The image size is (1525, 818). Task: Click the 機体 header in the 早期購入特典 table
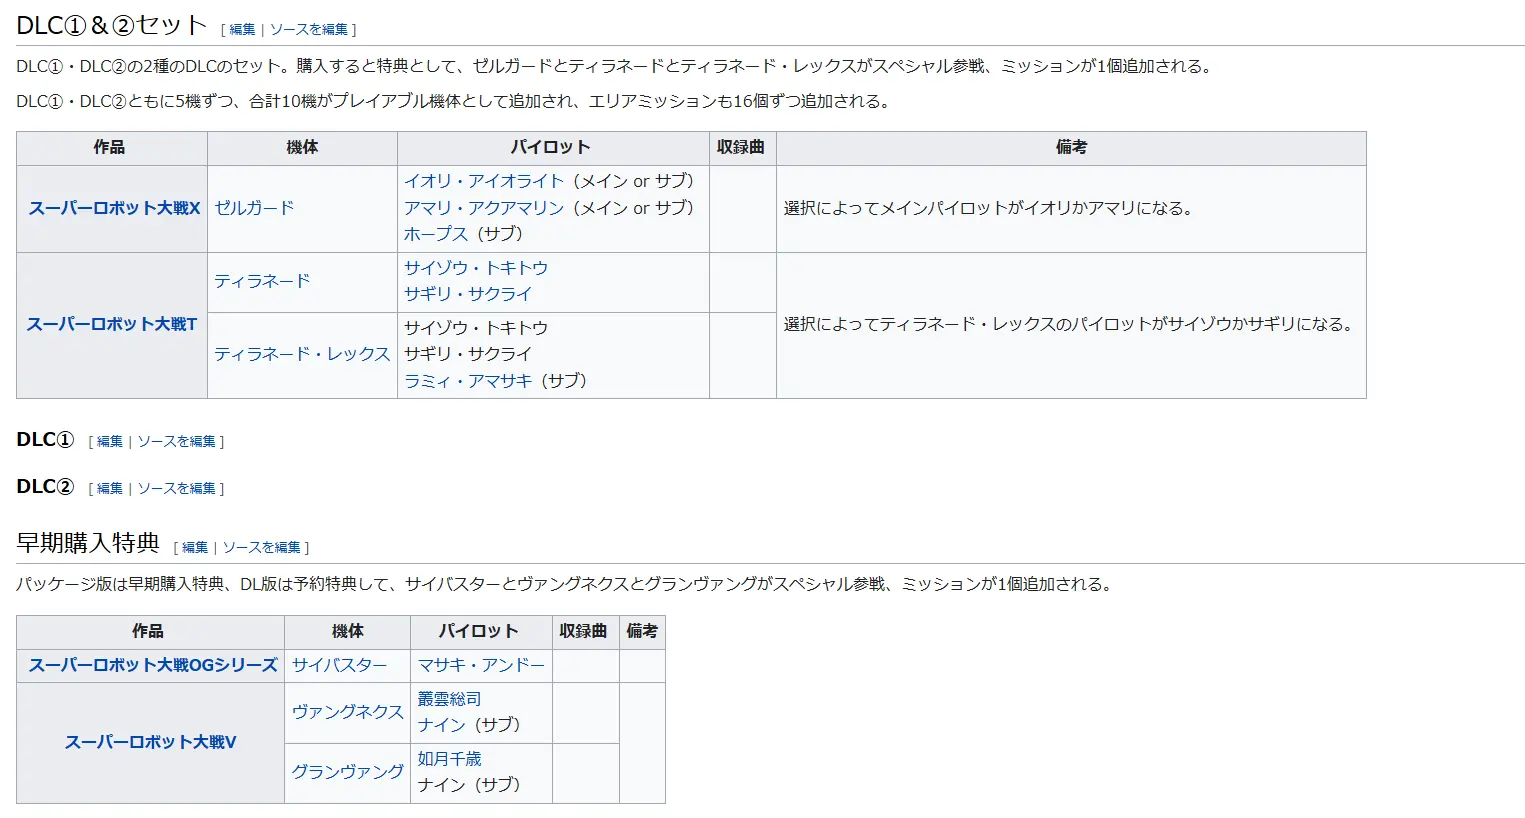click(348, 631)
